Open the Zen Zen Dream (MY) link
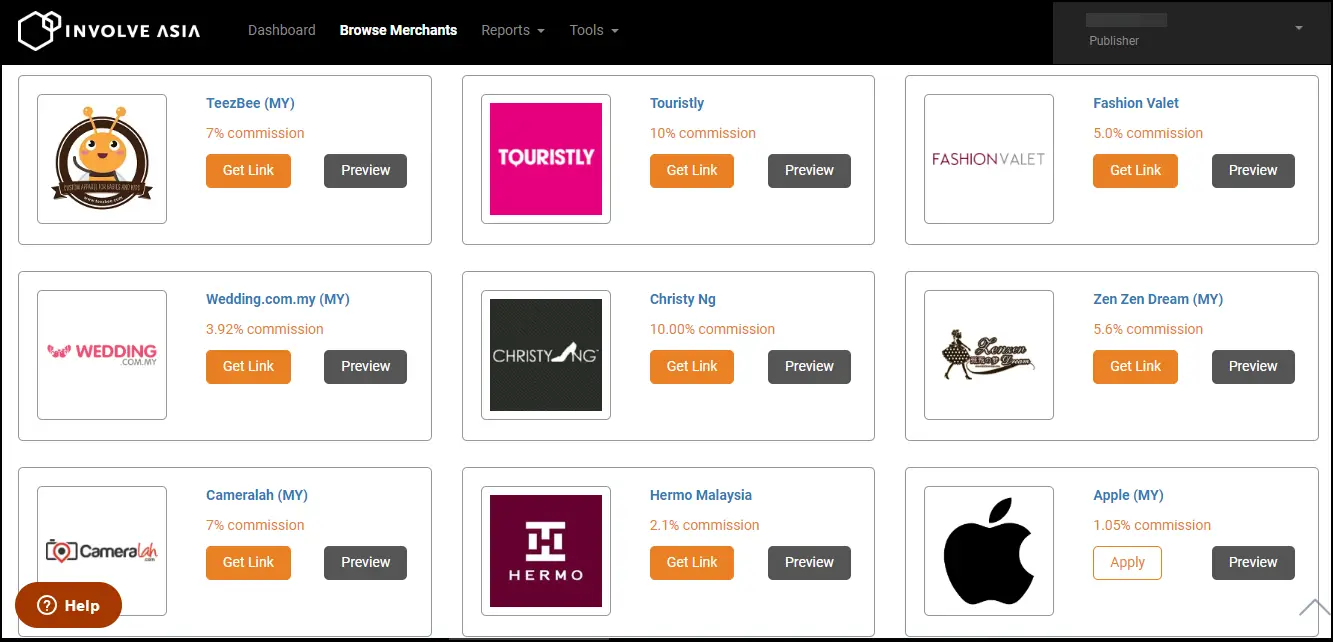Screen dimensions: 1333x642 pos(1158,299)
